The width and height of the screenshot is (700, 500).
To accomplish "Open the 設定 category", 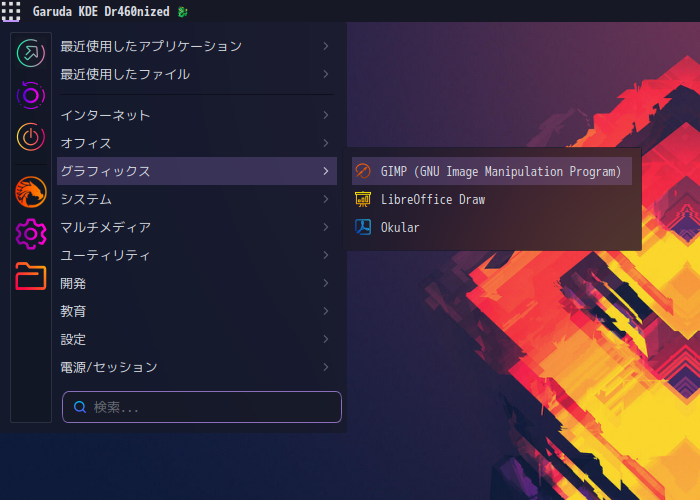I will coord(197,339).
